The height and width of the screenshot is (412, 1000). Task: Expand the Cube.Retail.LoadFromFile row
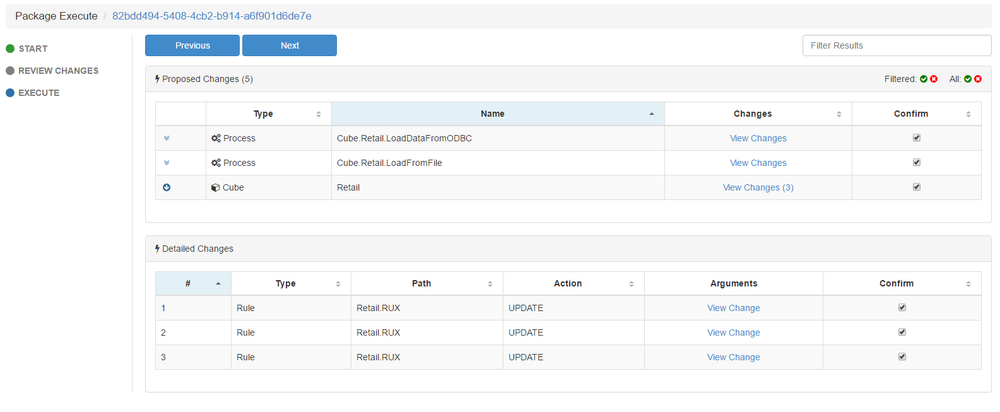point(167,163)
